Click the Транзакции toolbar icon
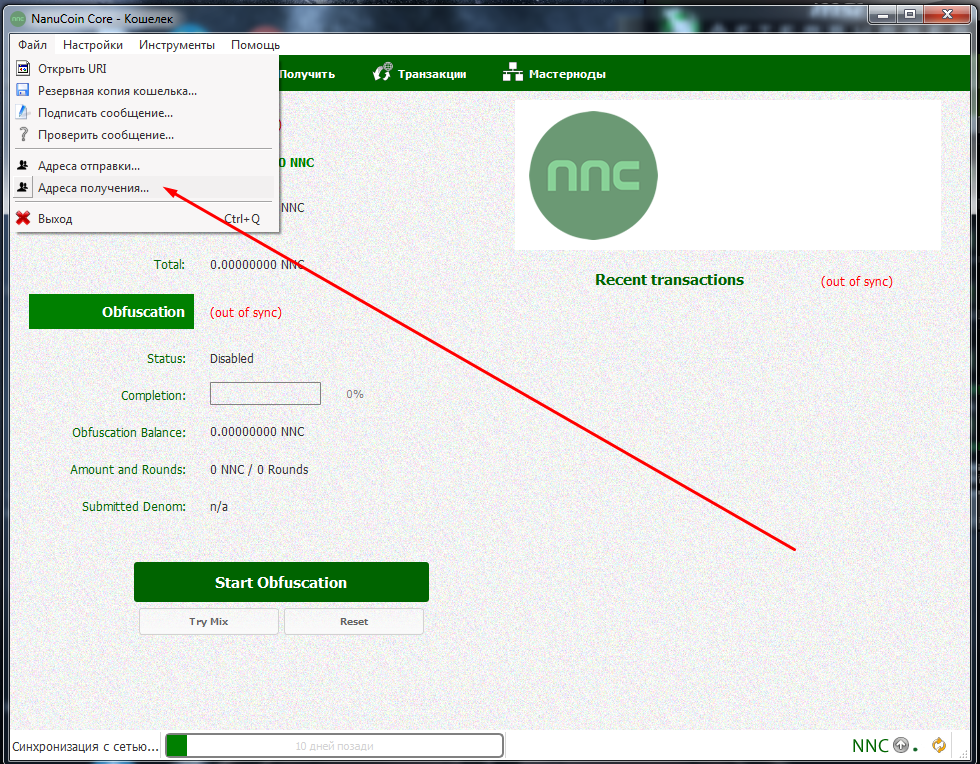The width and height of the screenshot is (980, 764). click(x=383, y=73)
